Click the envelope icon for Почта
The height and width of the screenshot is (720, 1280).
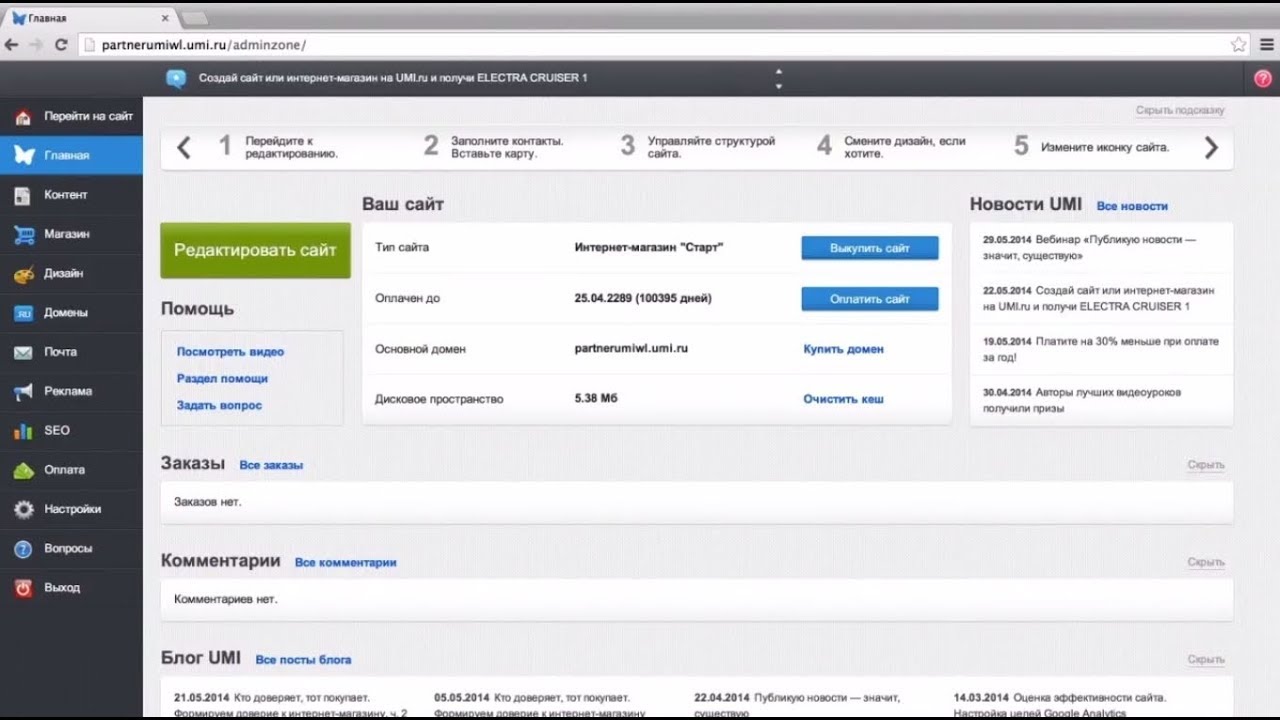coord(23,352)
